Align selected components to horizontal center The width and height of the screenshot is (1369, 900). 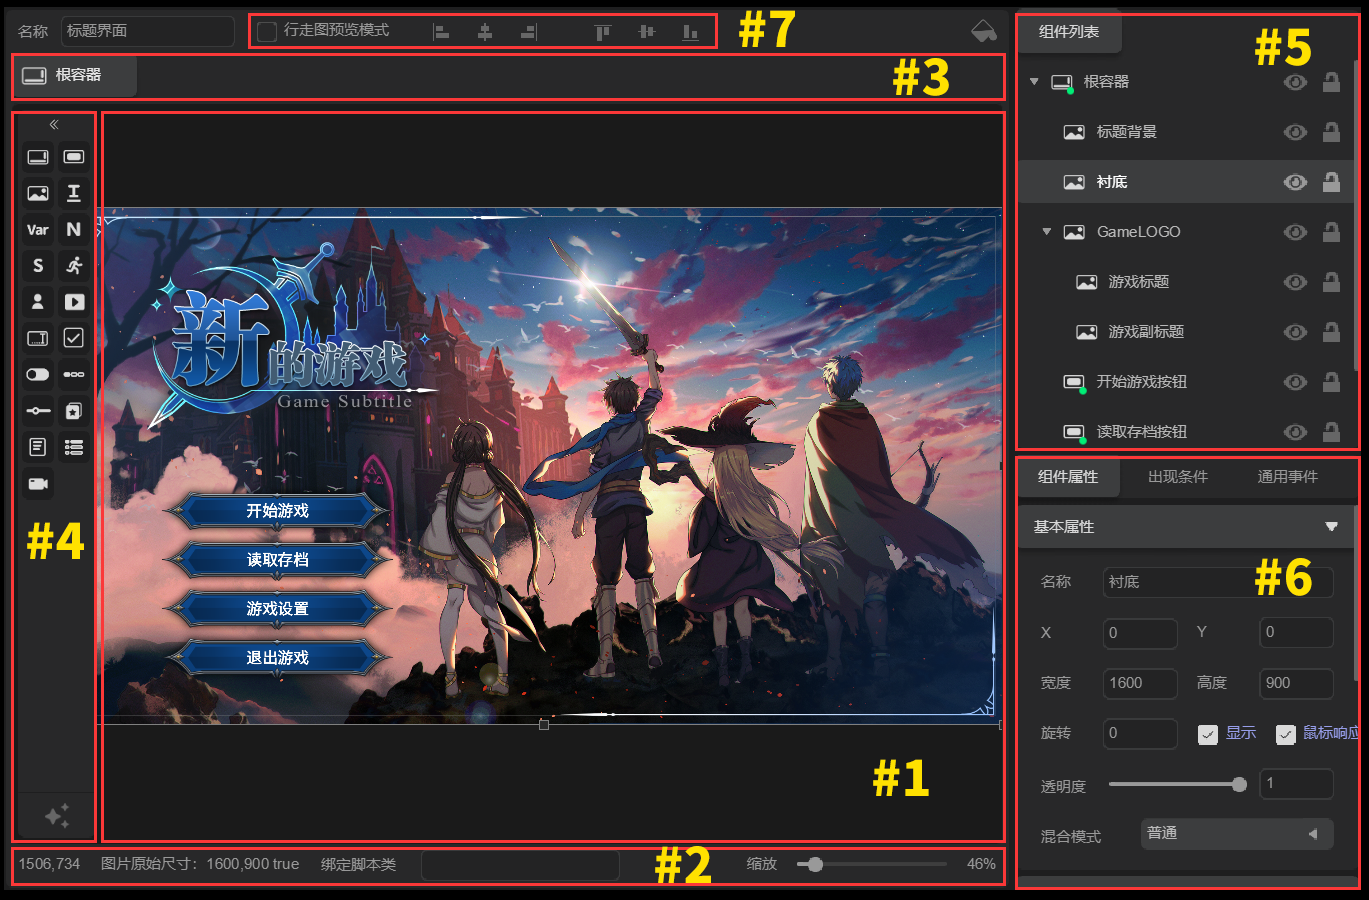click(485, 32)
